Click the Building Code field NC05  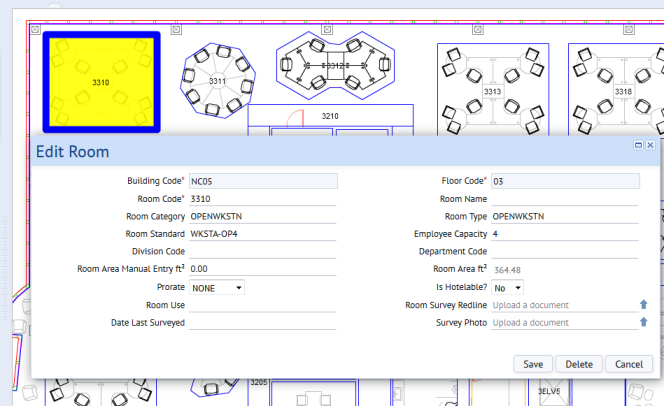tap(263, 181)
